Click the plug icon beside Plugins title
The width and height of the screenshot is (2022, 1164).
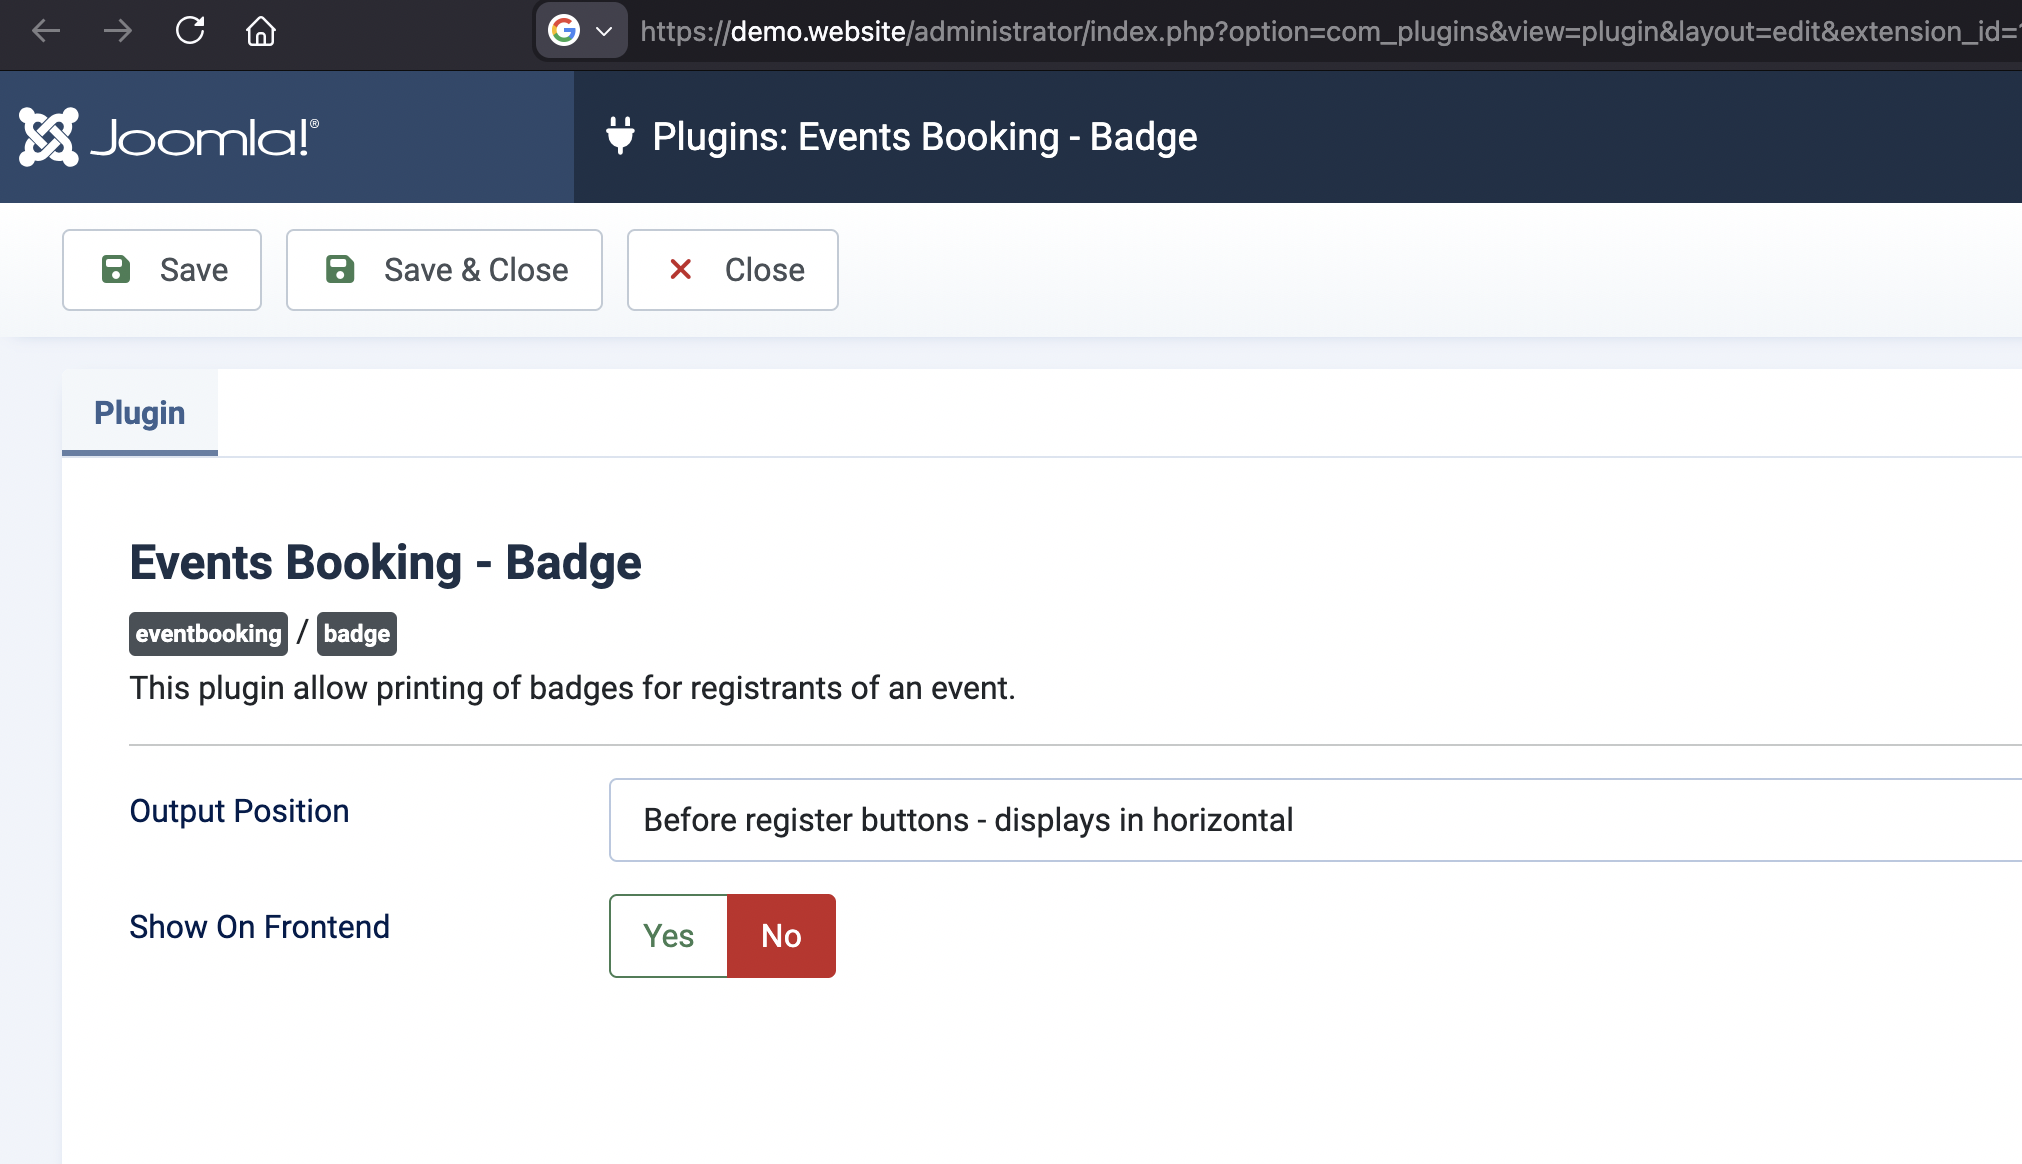[620, 136]
